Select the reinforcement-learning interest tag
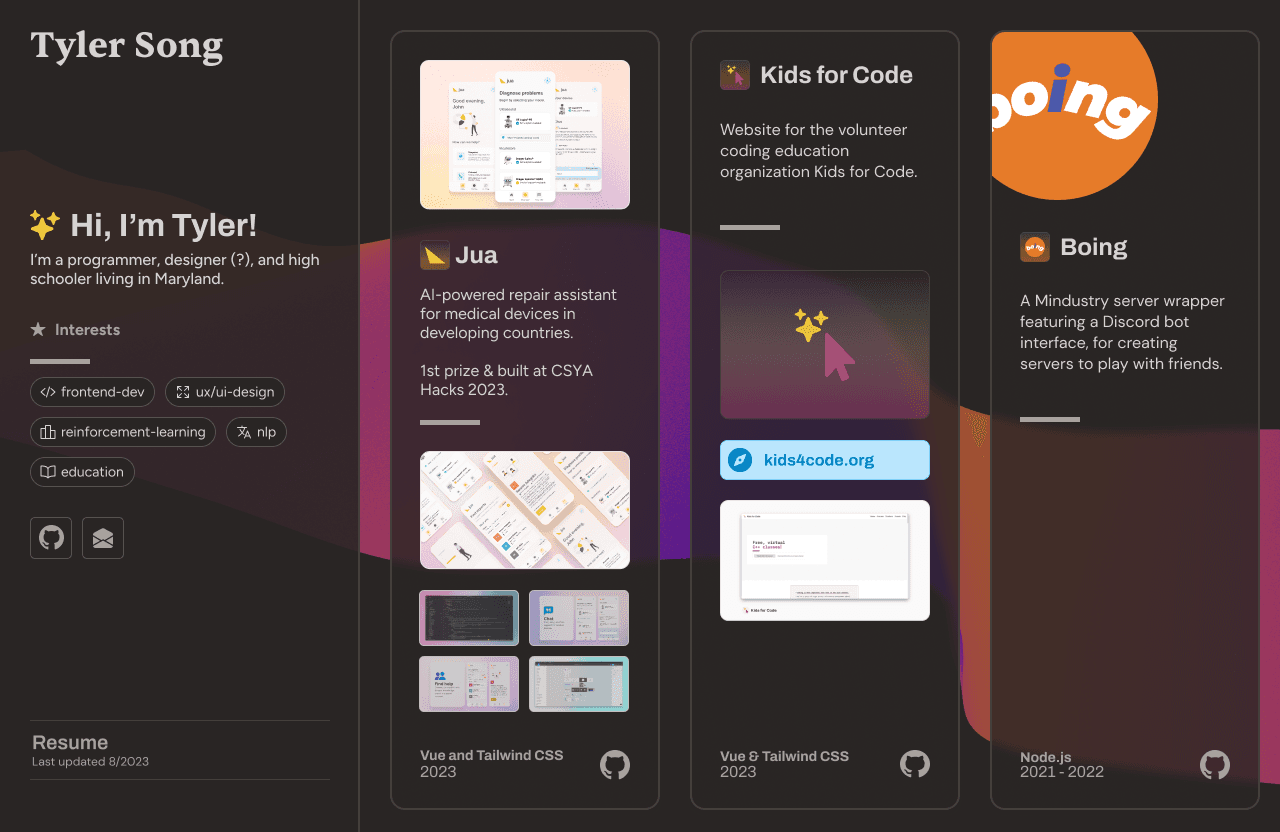This screenshot has height=832, width=1280. coord(123,432)
